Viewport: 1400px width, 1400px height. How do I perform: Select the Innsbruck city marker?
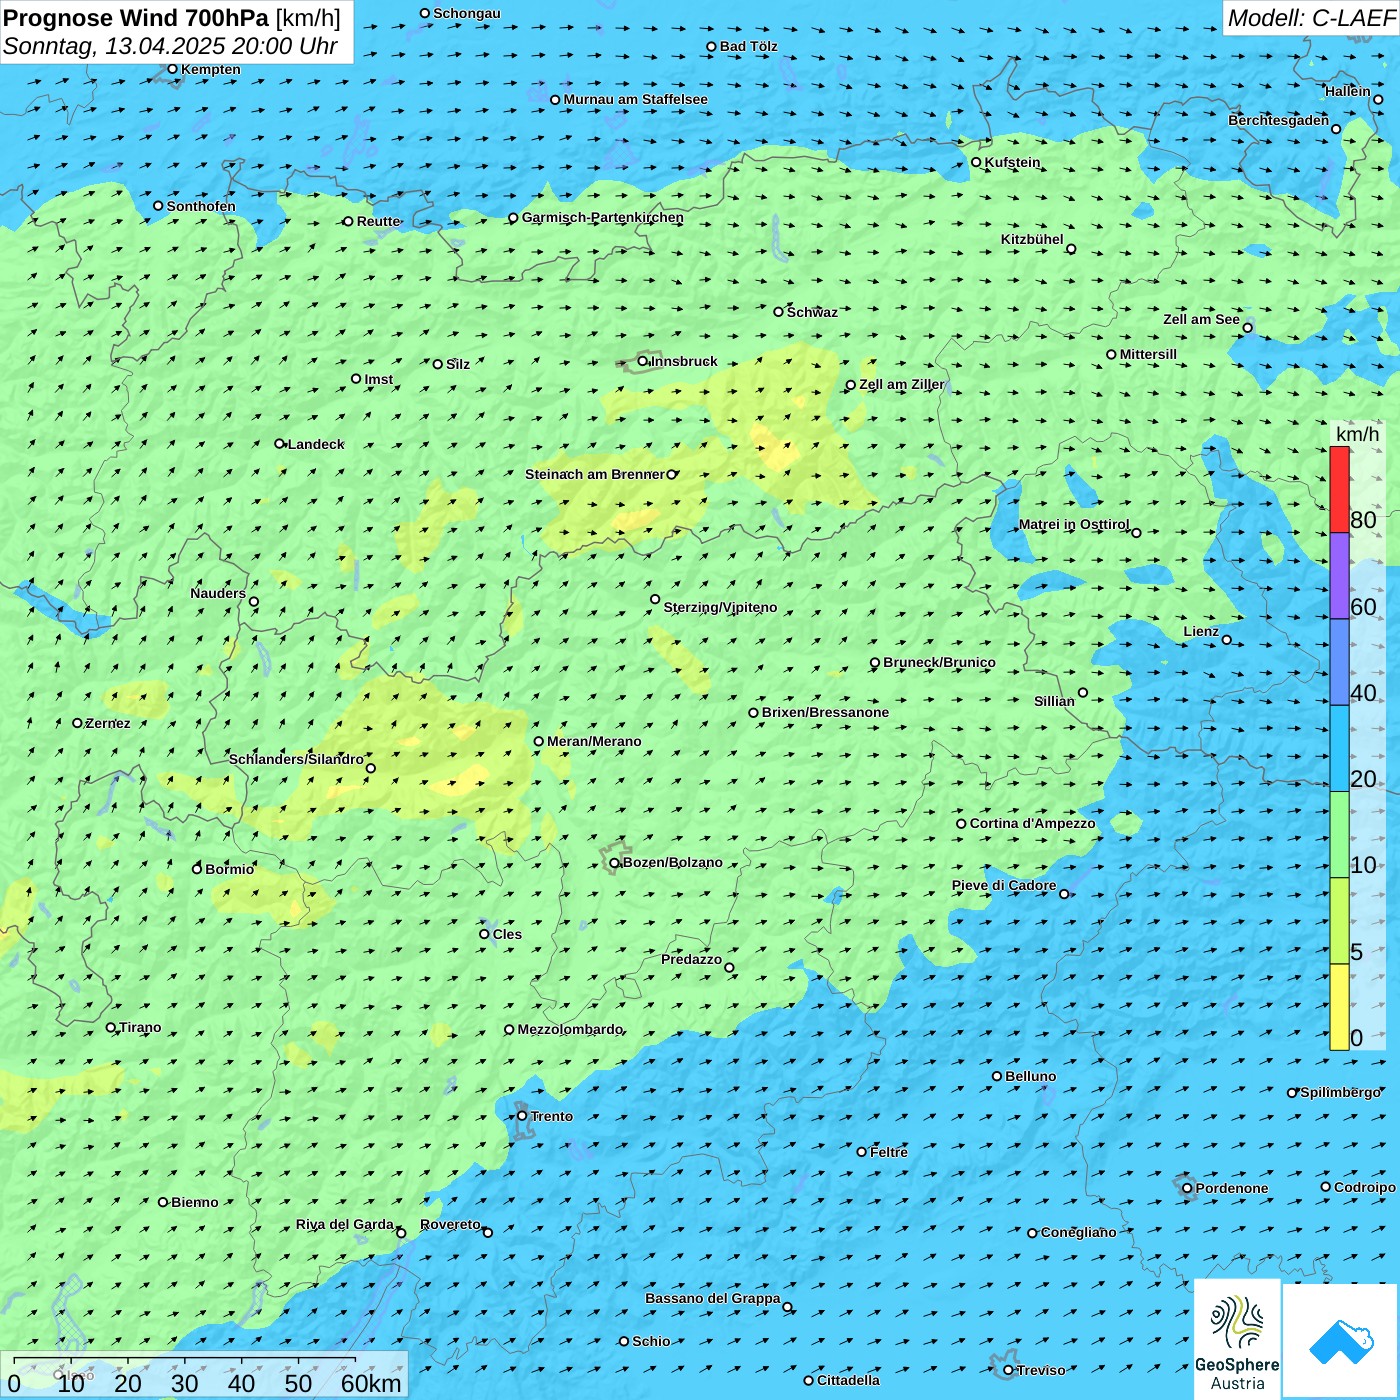click(643, 362)
